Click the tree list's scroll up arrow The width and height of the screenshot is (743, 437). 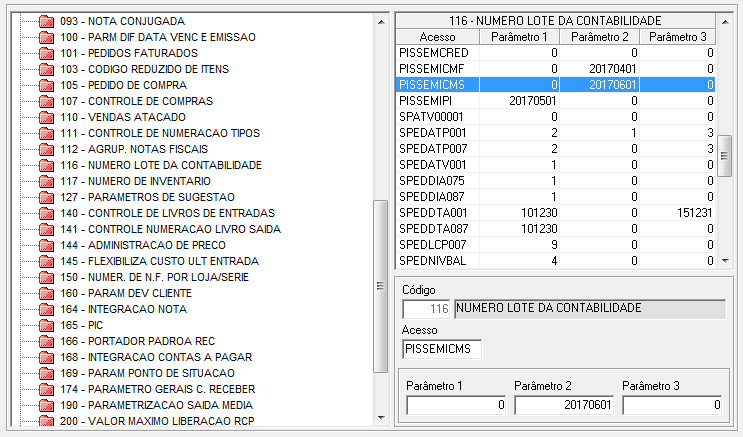click(380, 21)
